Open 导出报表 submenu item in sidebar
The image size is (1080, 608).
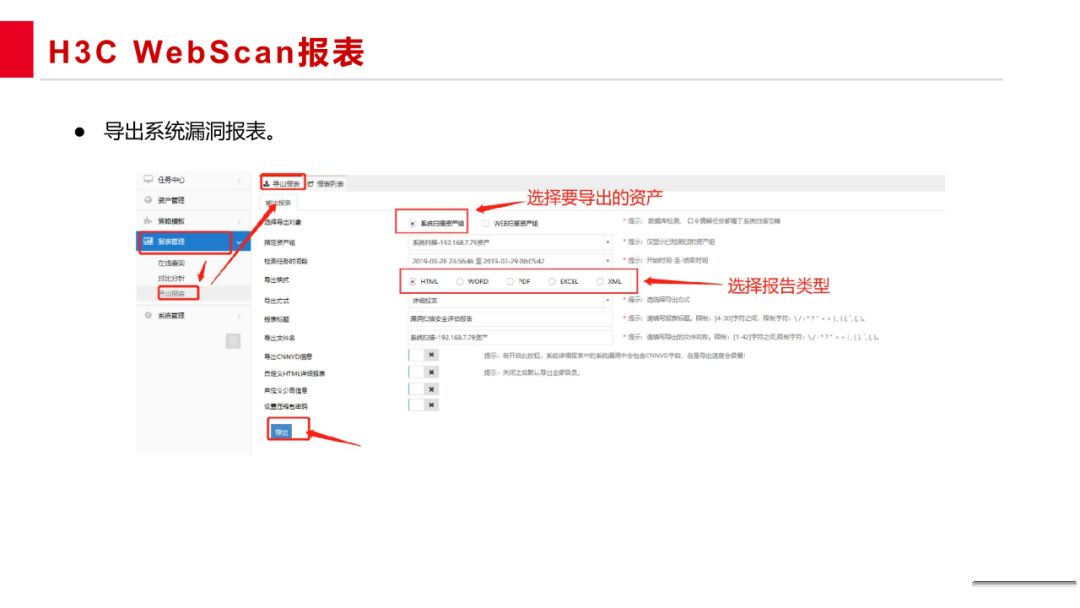(x=172, y=293)
